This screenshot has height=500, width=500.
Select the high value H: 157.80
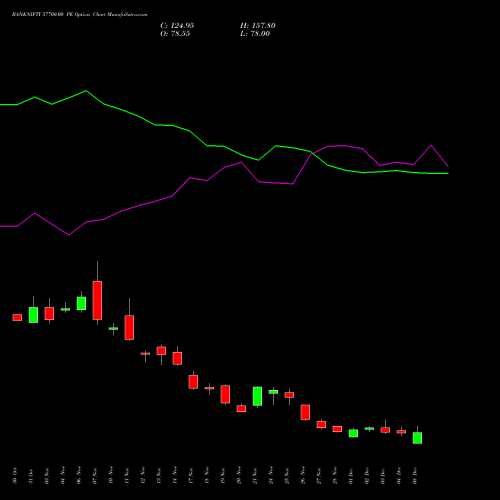click(x=258, y=26)
